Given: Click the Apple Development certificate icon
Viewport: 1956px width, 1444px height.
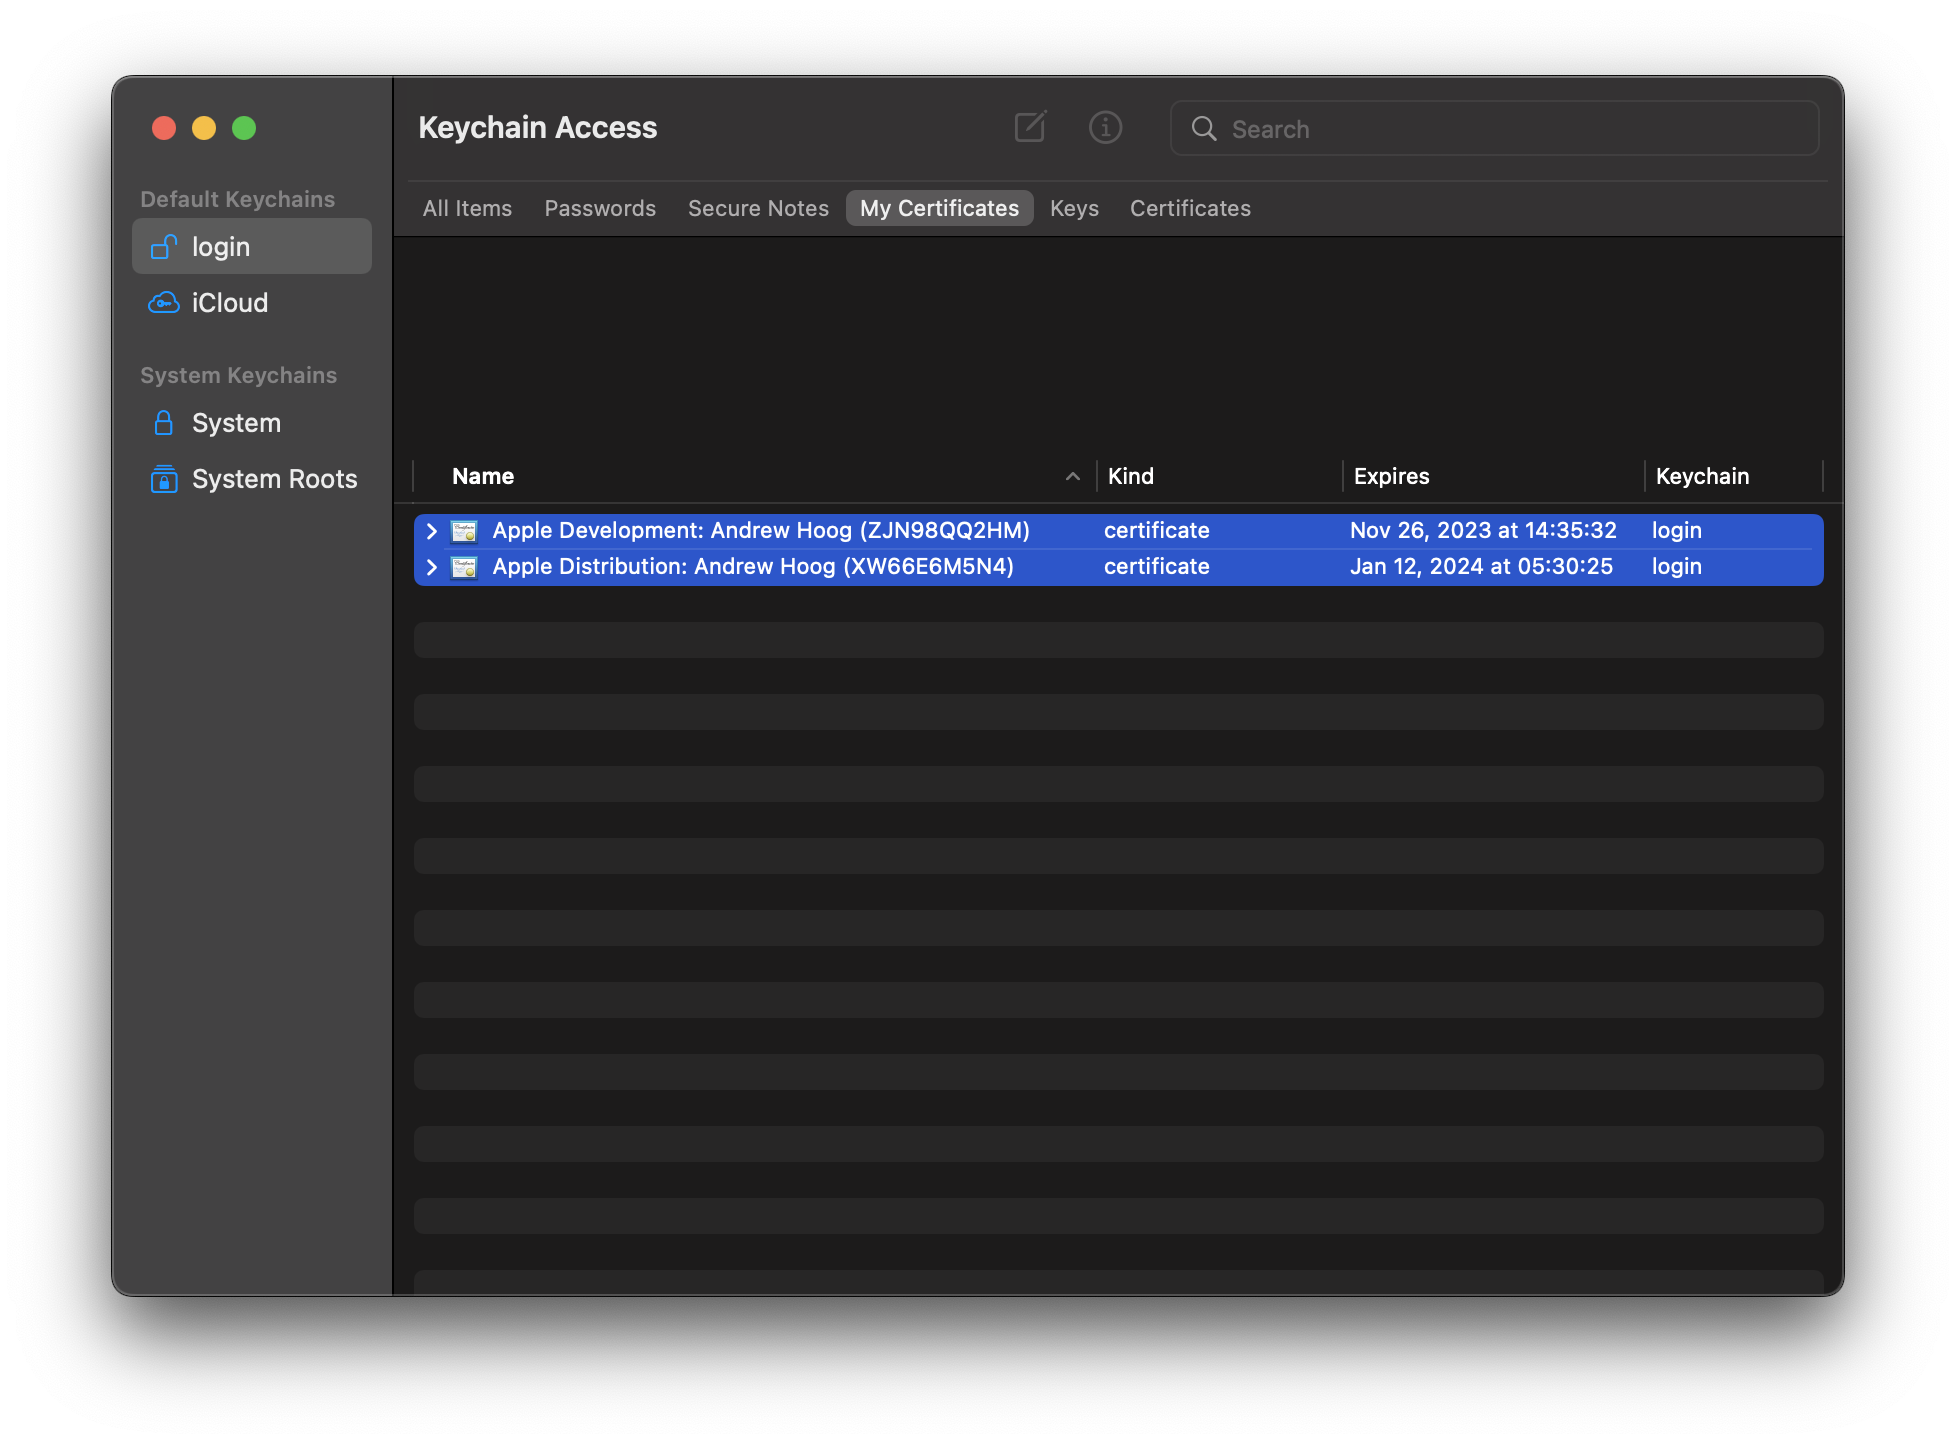Looking at the screenshot, I should pyautogui.click(x=464, y=531).
